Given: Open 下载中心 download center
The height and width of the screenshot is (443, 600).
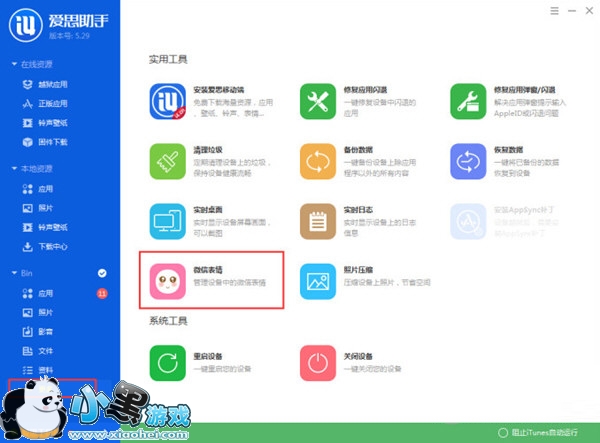Looking at the screenshot, I should [x=45, y=246].
